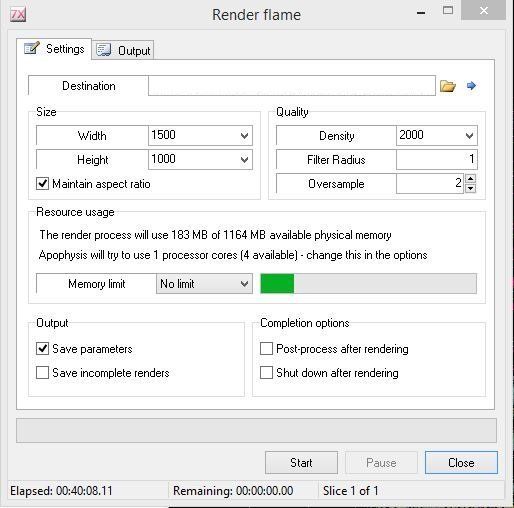Enable Shut down after rendering checkbox

pyautogui.click(x=266, y=373)
